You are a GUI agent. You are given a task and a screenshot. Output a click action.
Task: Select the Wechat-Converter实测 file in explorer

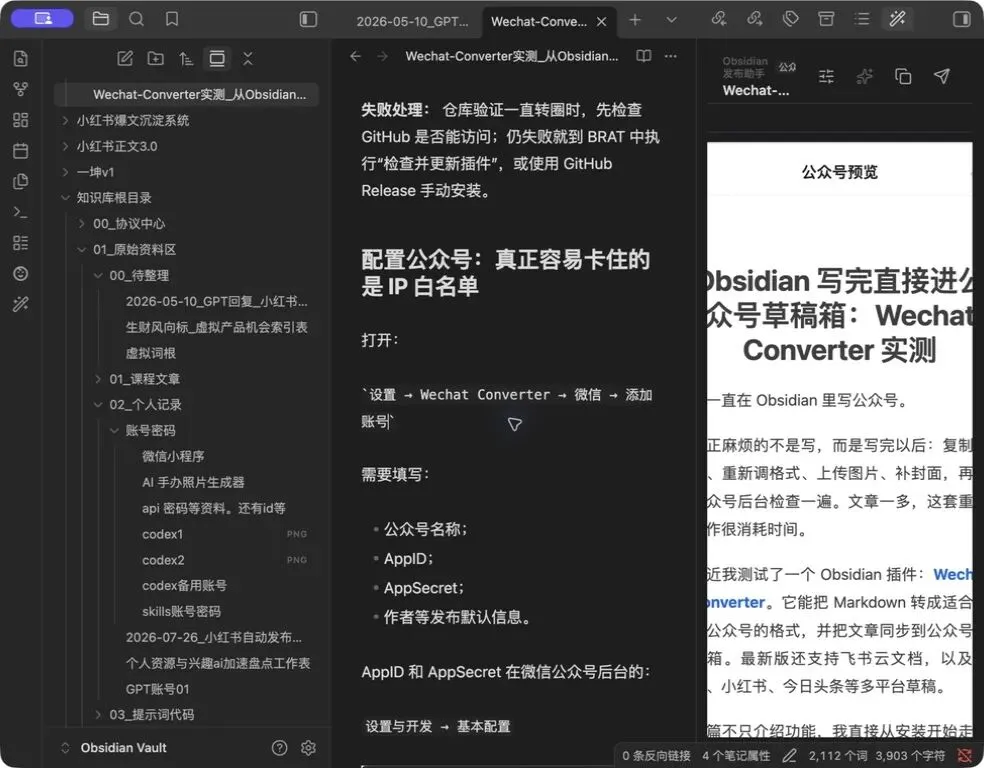(x=186, y=94)
